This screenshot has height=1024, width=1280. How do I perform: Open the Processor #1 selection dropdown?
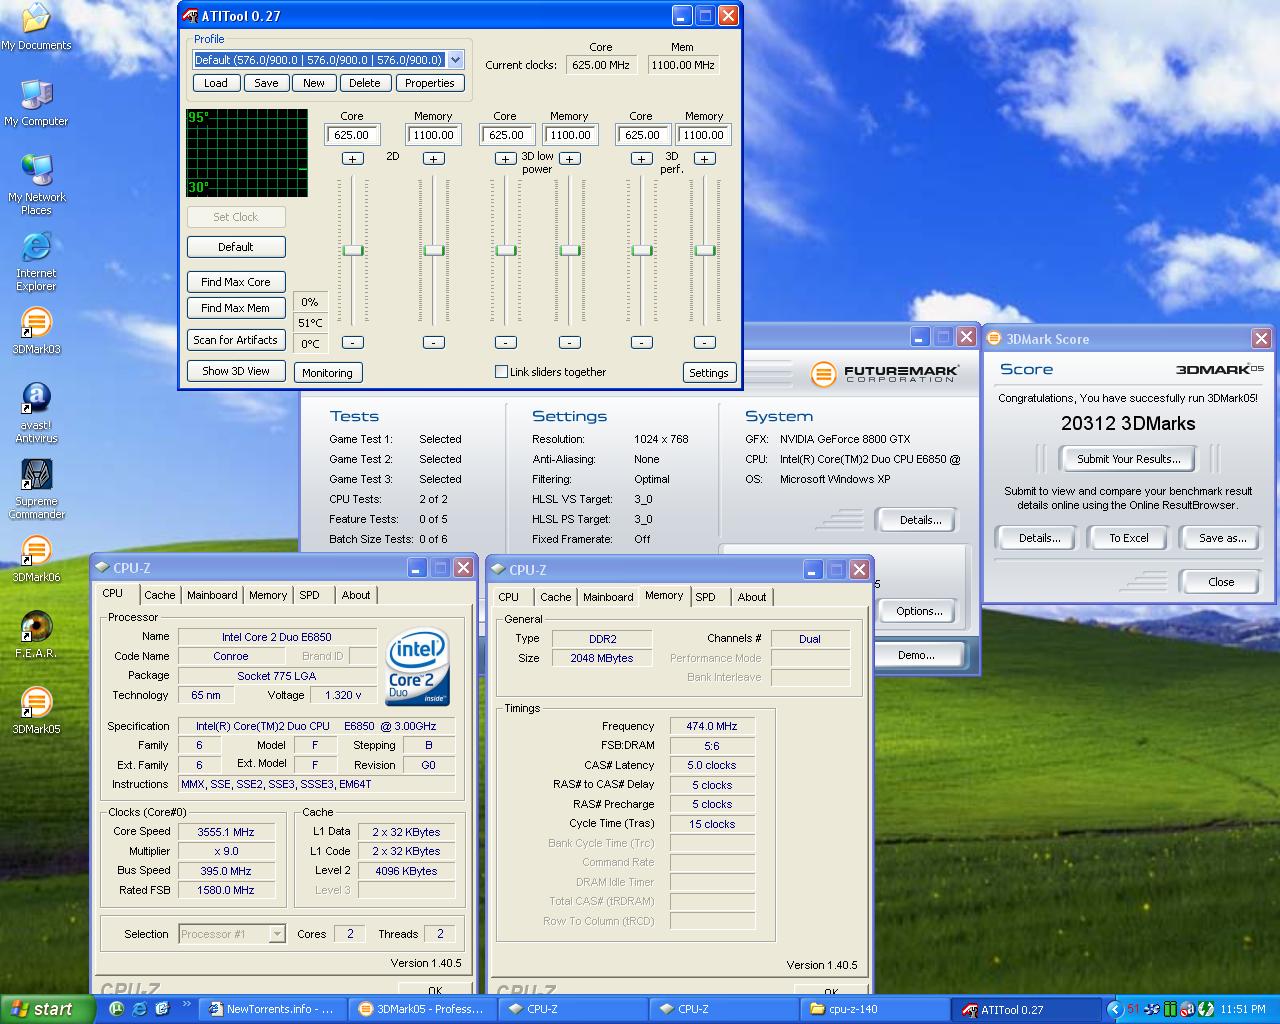(x=277, y=934)
